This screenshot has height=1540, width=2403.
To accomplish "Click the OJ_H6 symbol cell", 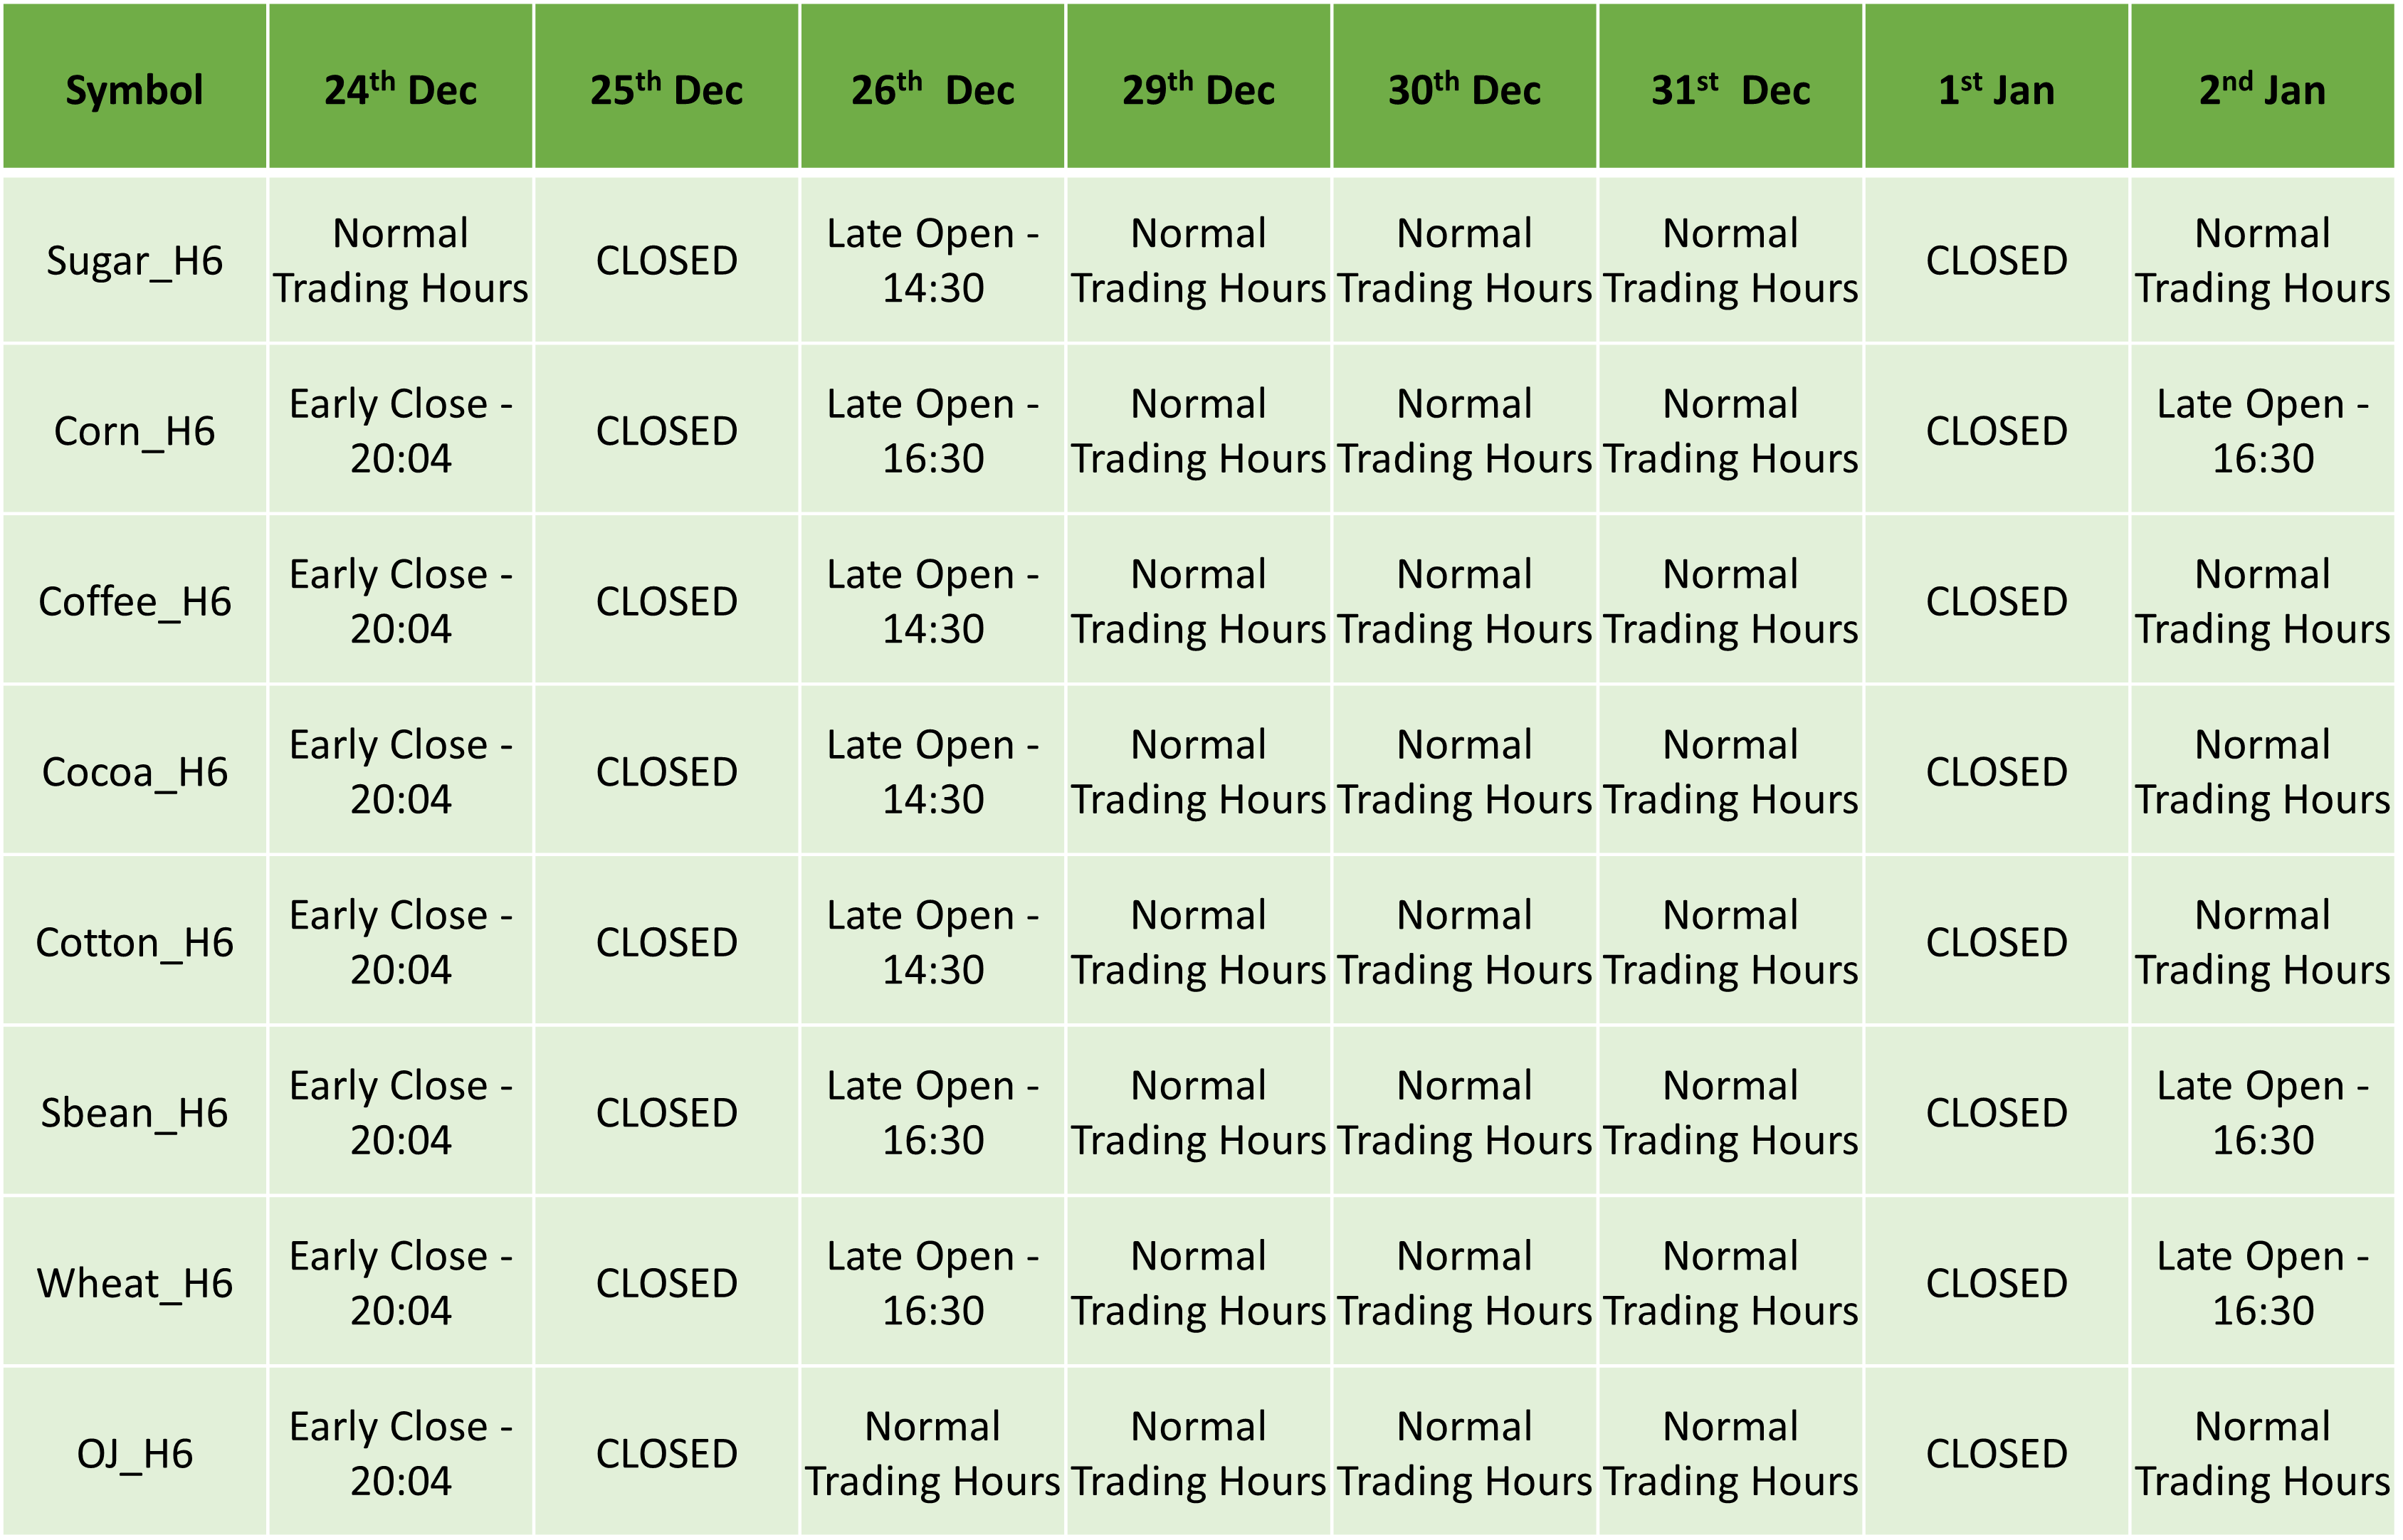I will pos(134,1453).
